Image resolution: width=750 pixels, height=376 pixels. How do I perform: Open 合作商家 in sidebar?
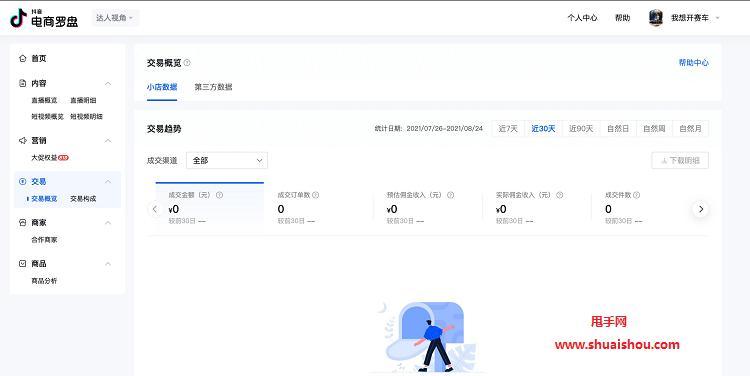tap(44, 240)
